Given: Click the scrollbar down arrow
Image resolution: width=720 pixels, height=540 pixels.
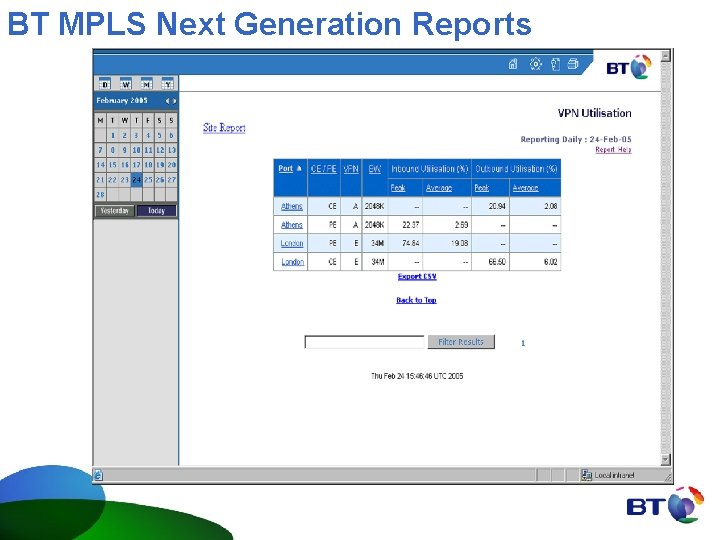Looking at the screenshot, I should (x=666, y=459).
